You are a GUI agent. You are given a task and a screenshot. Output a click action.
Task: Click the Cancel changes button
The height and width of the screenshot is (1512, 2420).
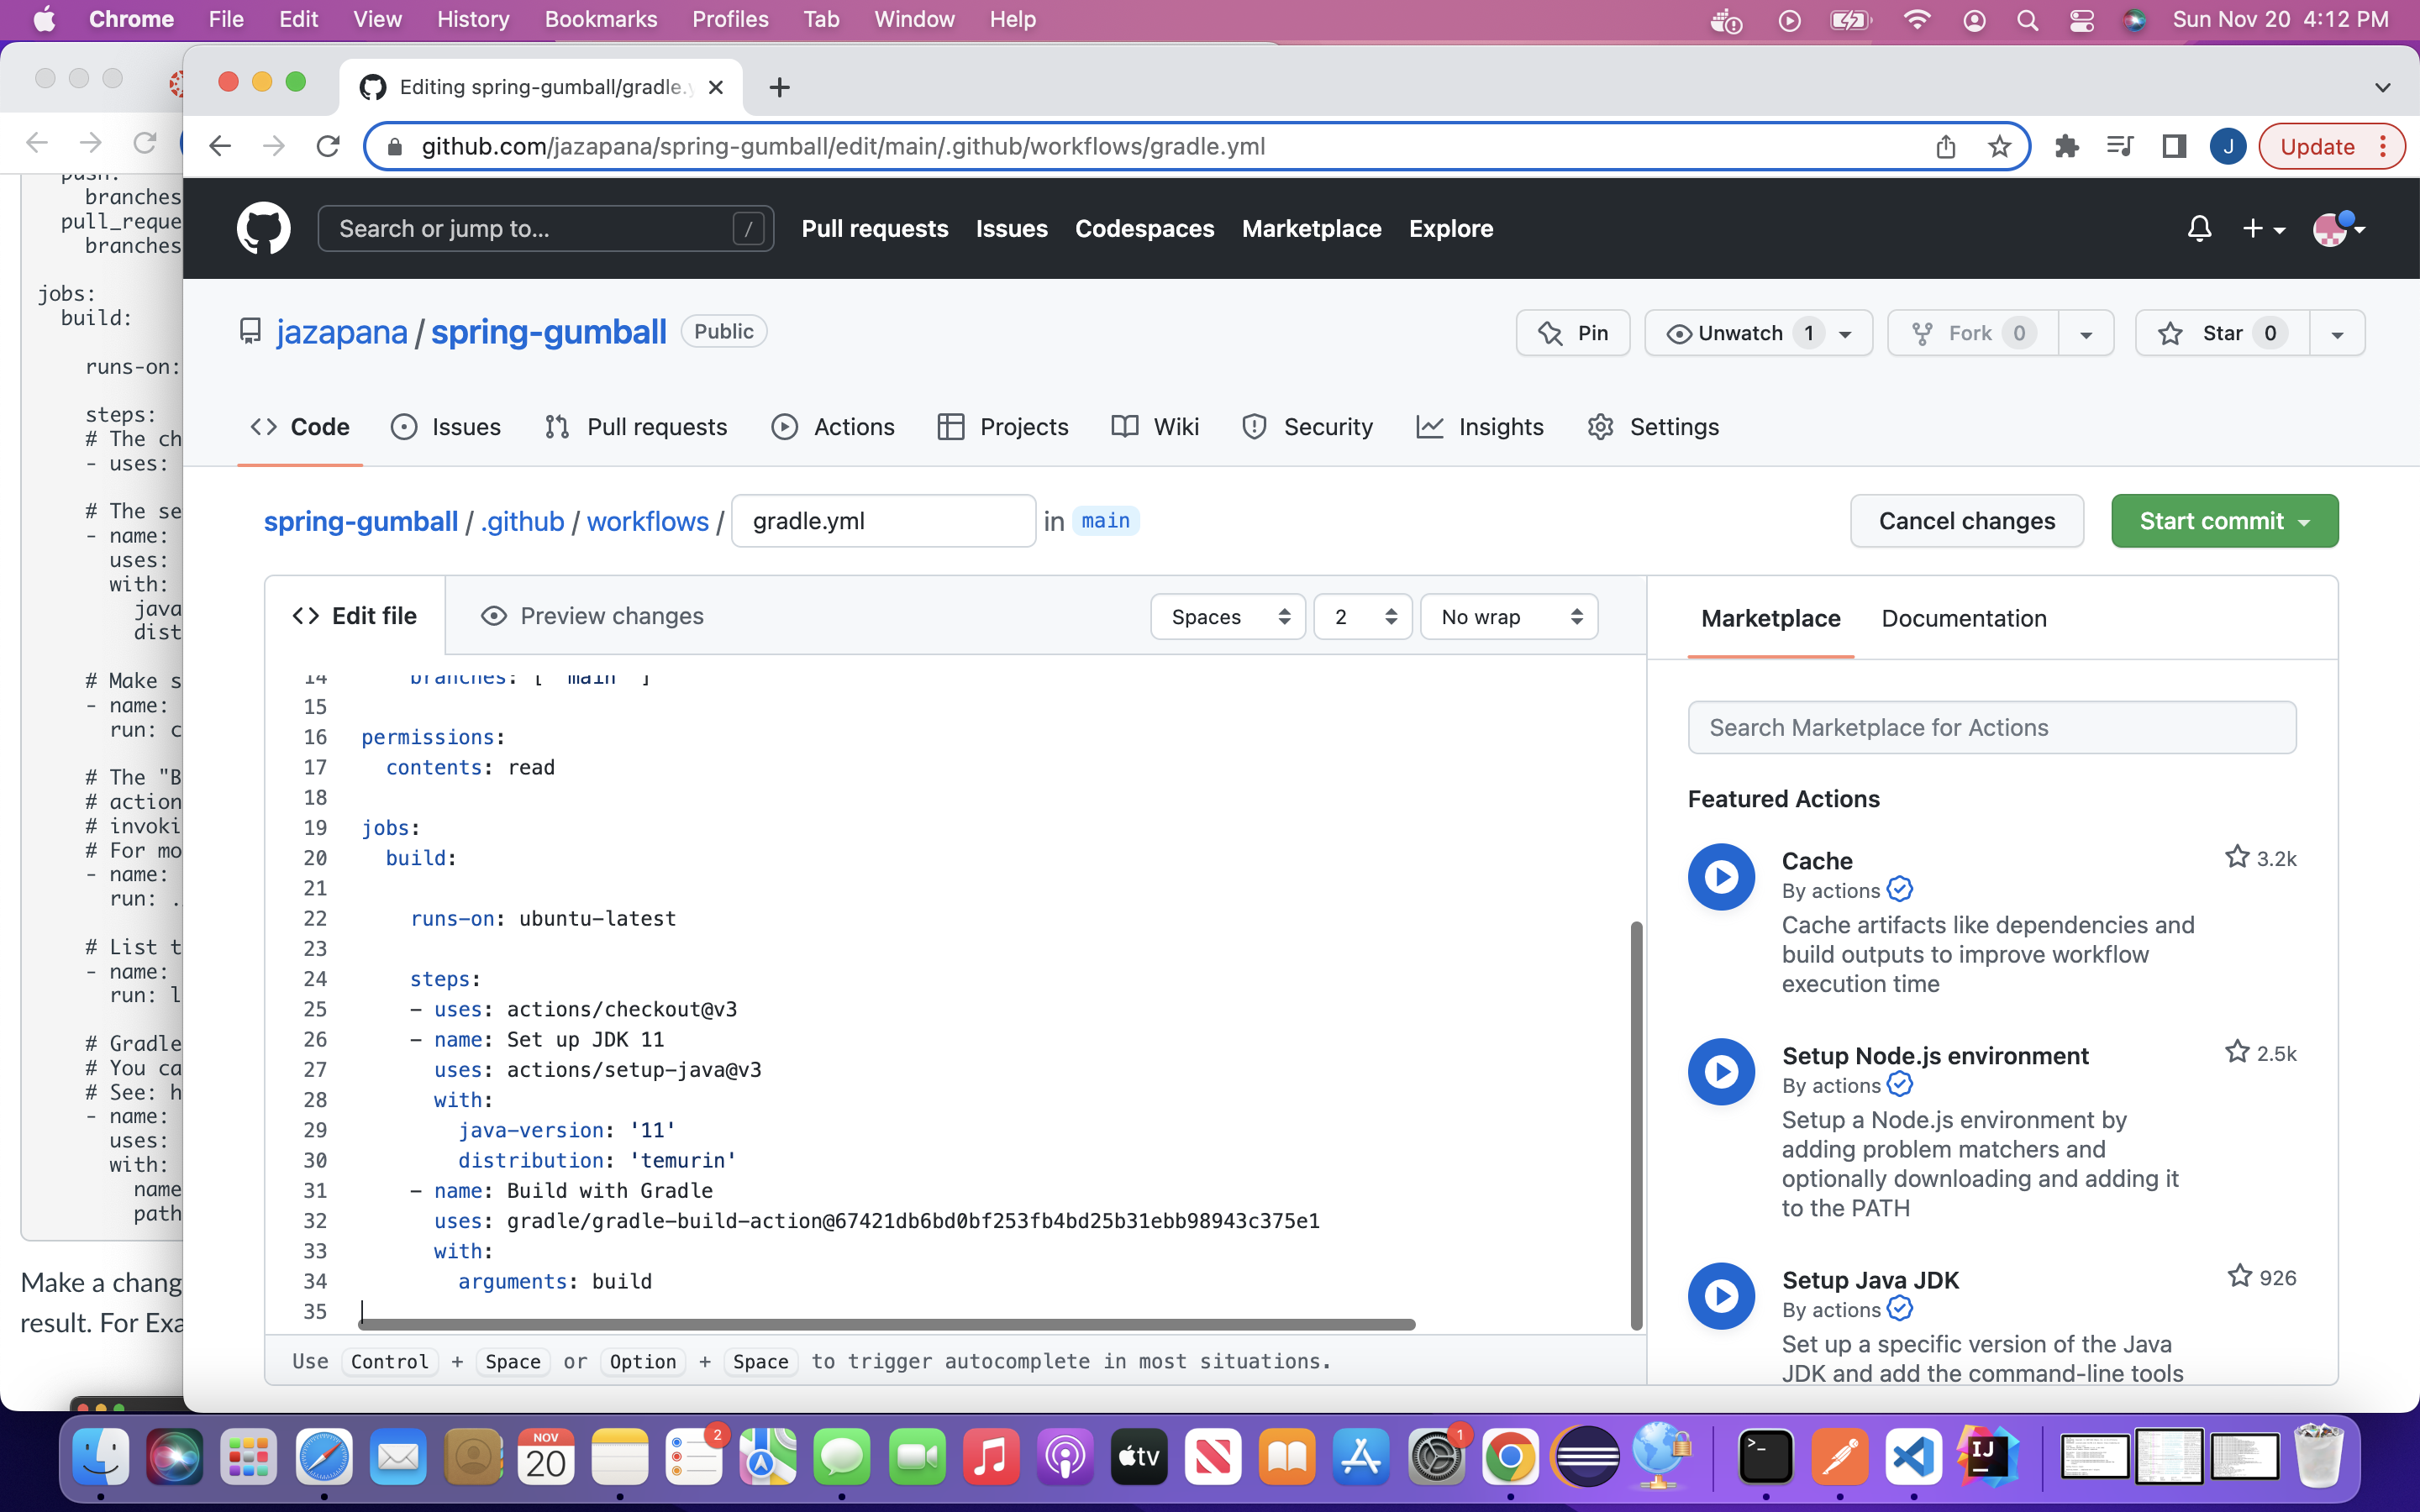1966,520
